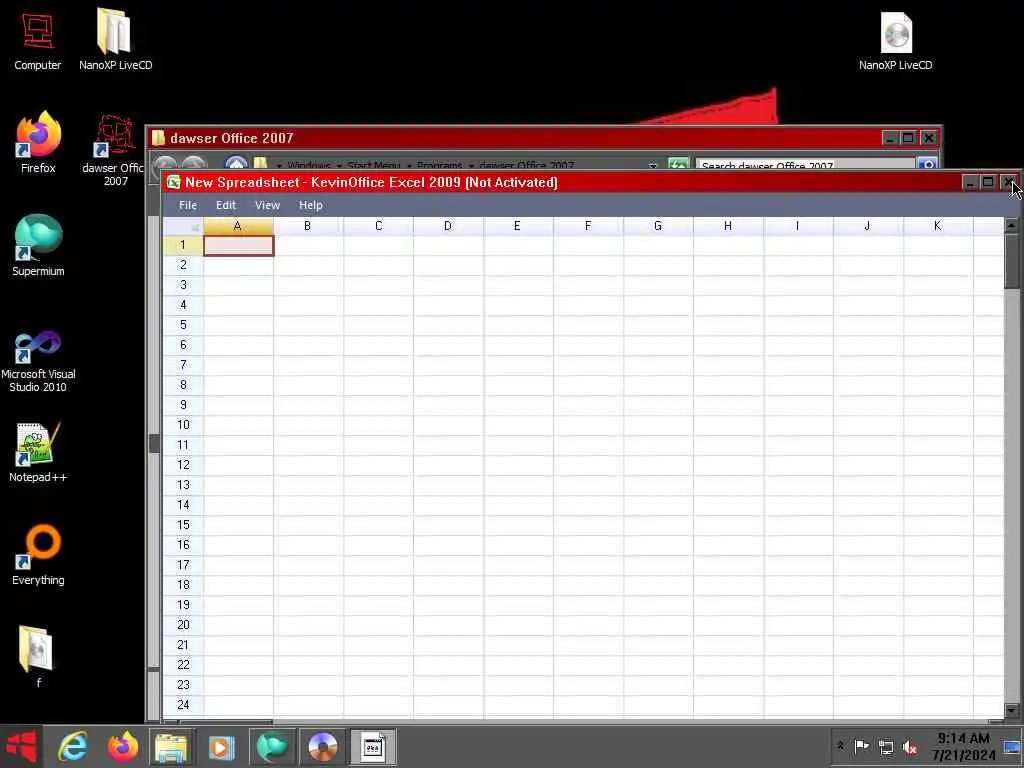Select row 15 header

[x=183, y=525]
